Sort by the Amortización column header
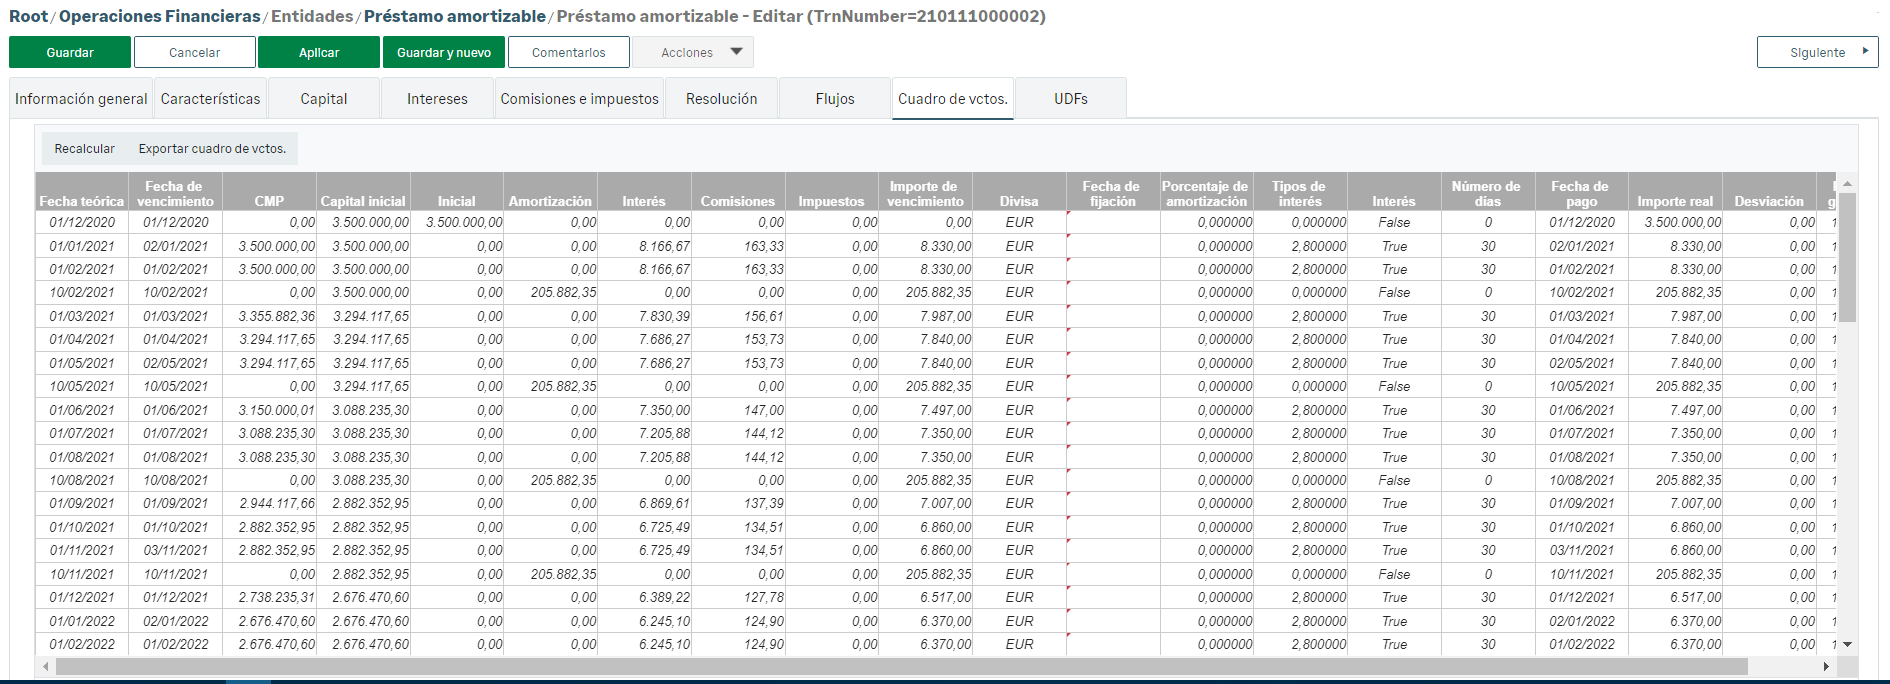The width and height of the screenshot is (1890, 684). tap(550, 201)
